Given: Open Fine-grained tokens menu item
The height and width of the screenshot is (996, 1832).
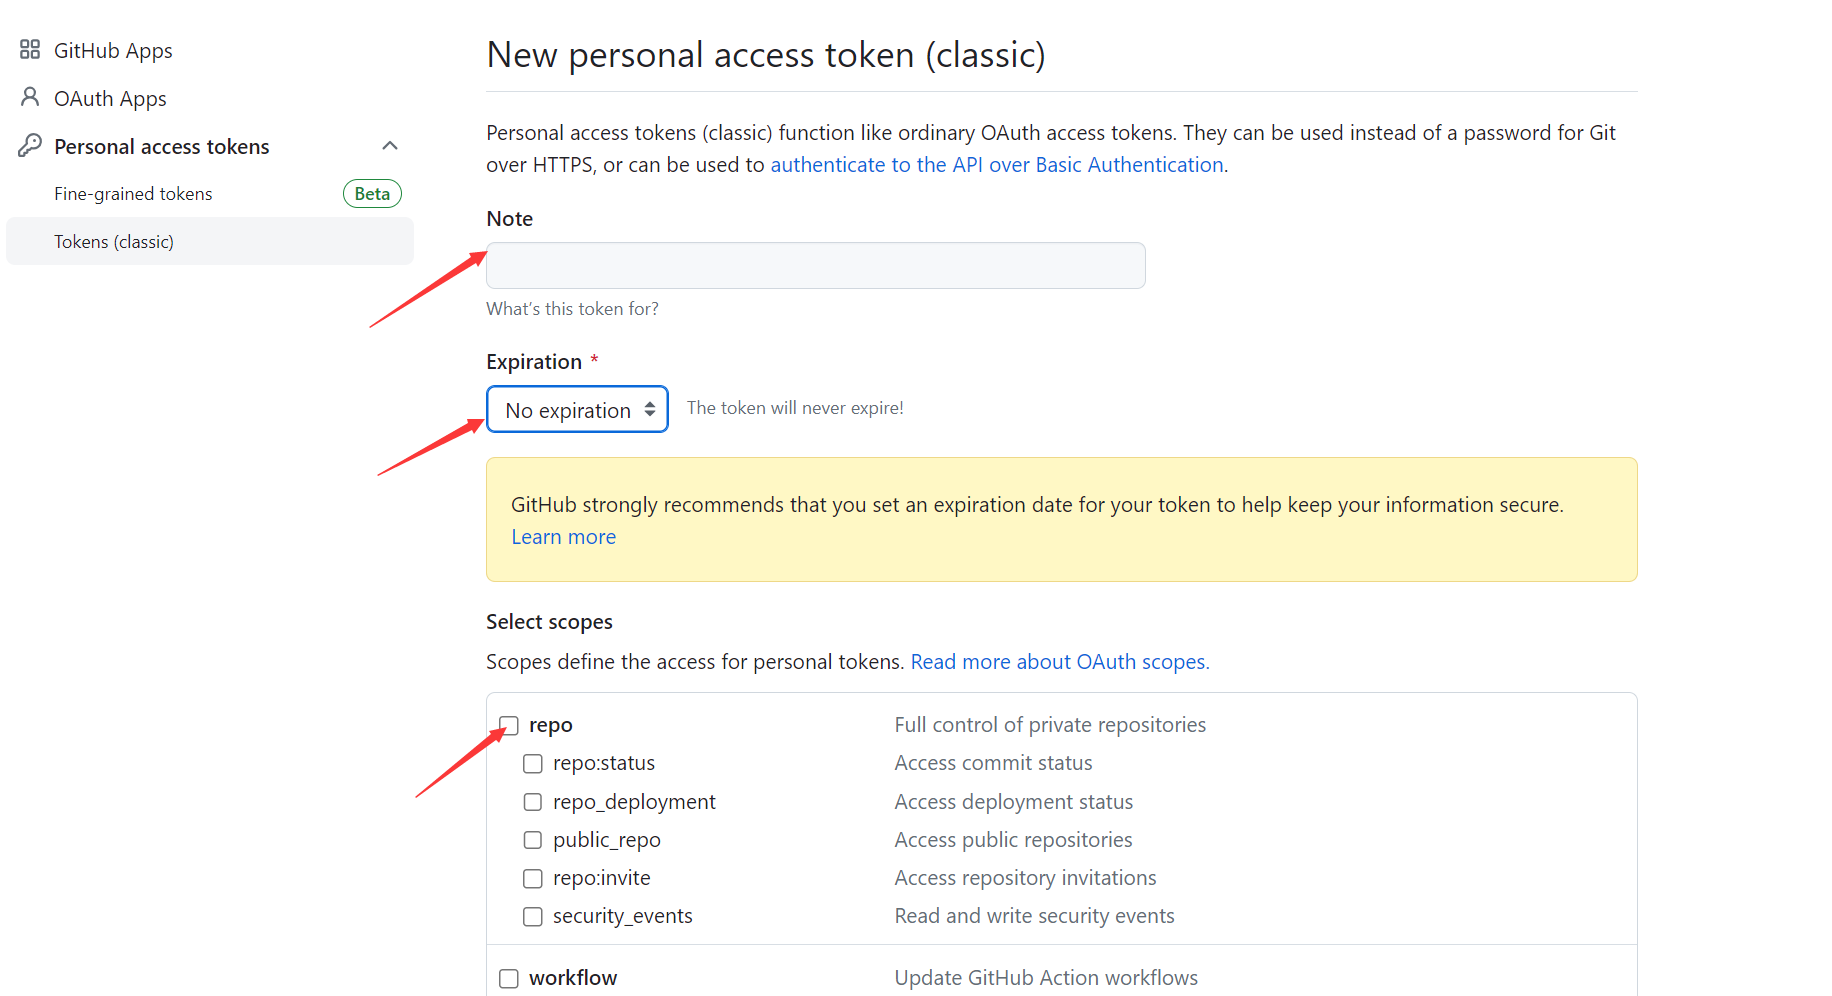Looking at the screenshot, I should point(133,194).
